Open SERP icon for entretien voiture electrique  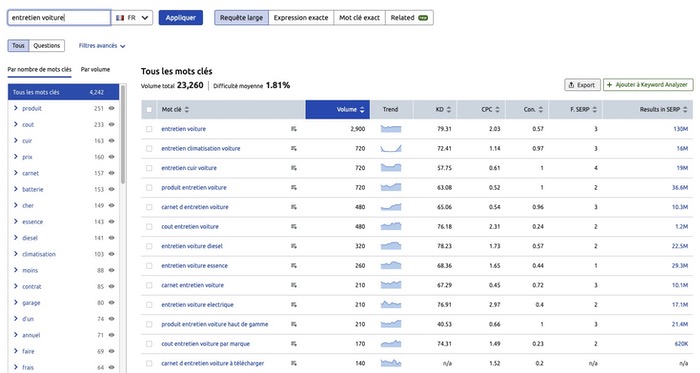tap(293, 305)
